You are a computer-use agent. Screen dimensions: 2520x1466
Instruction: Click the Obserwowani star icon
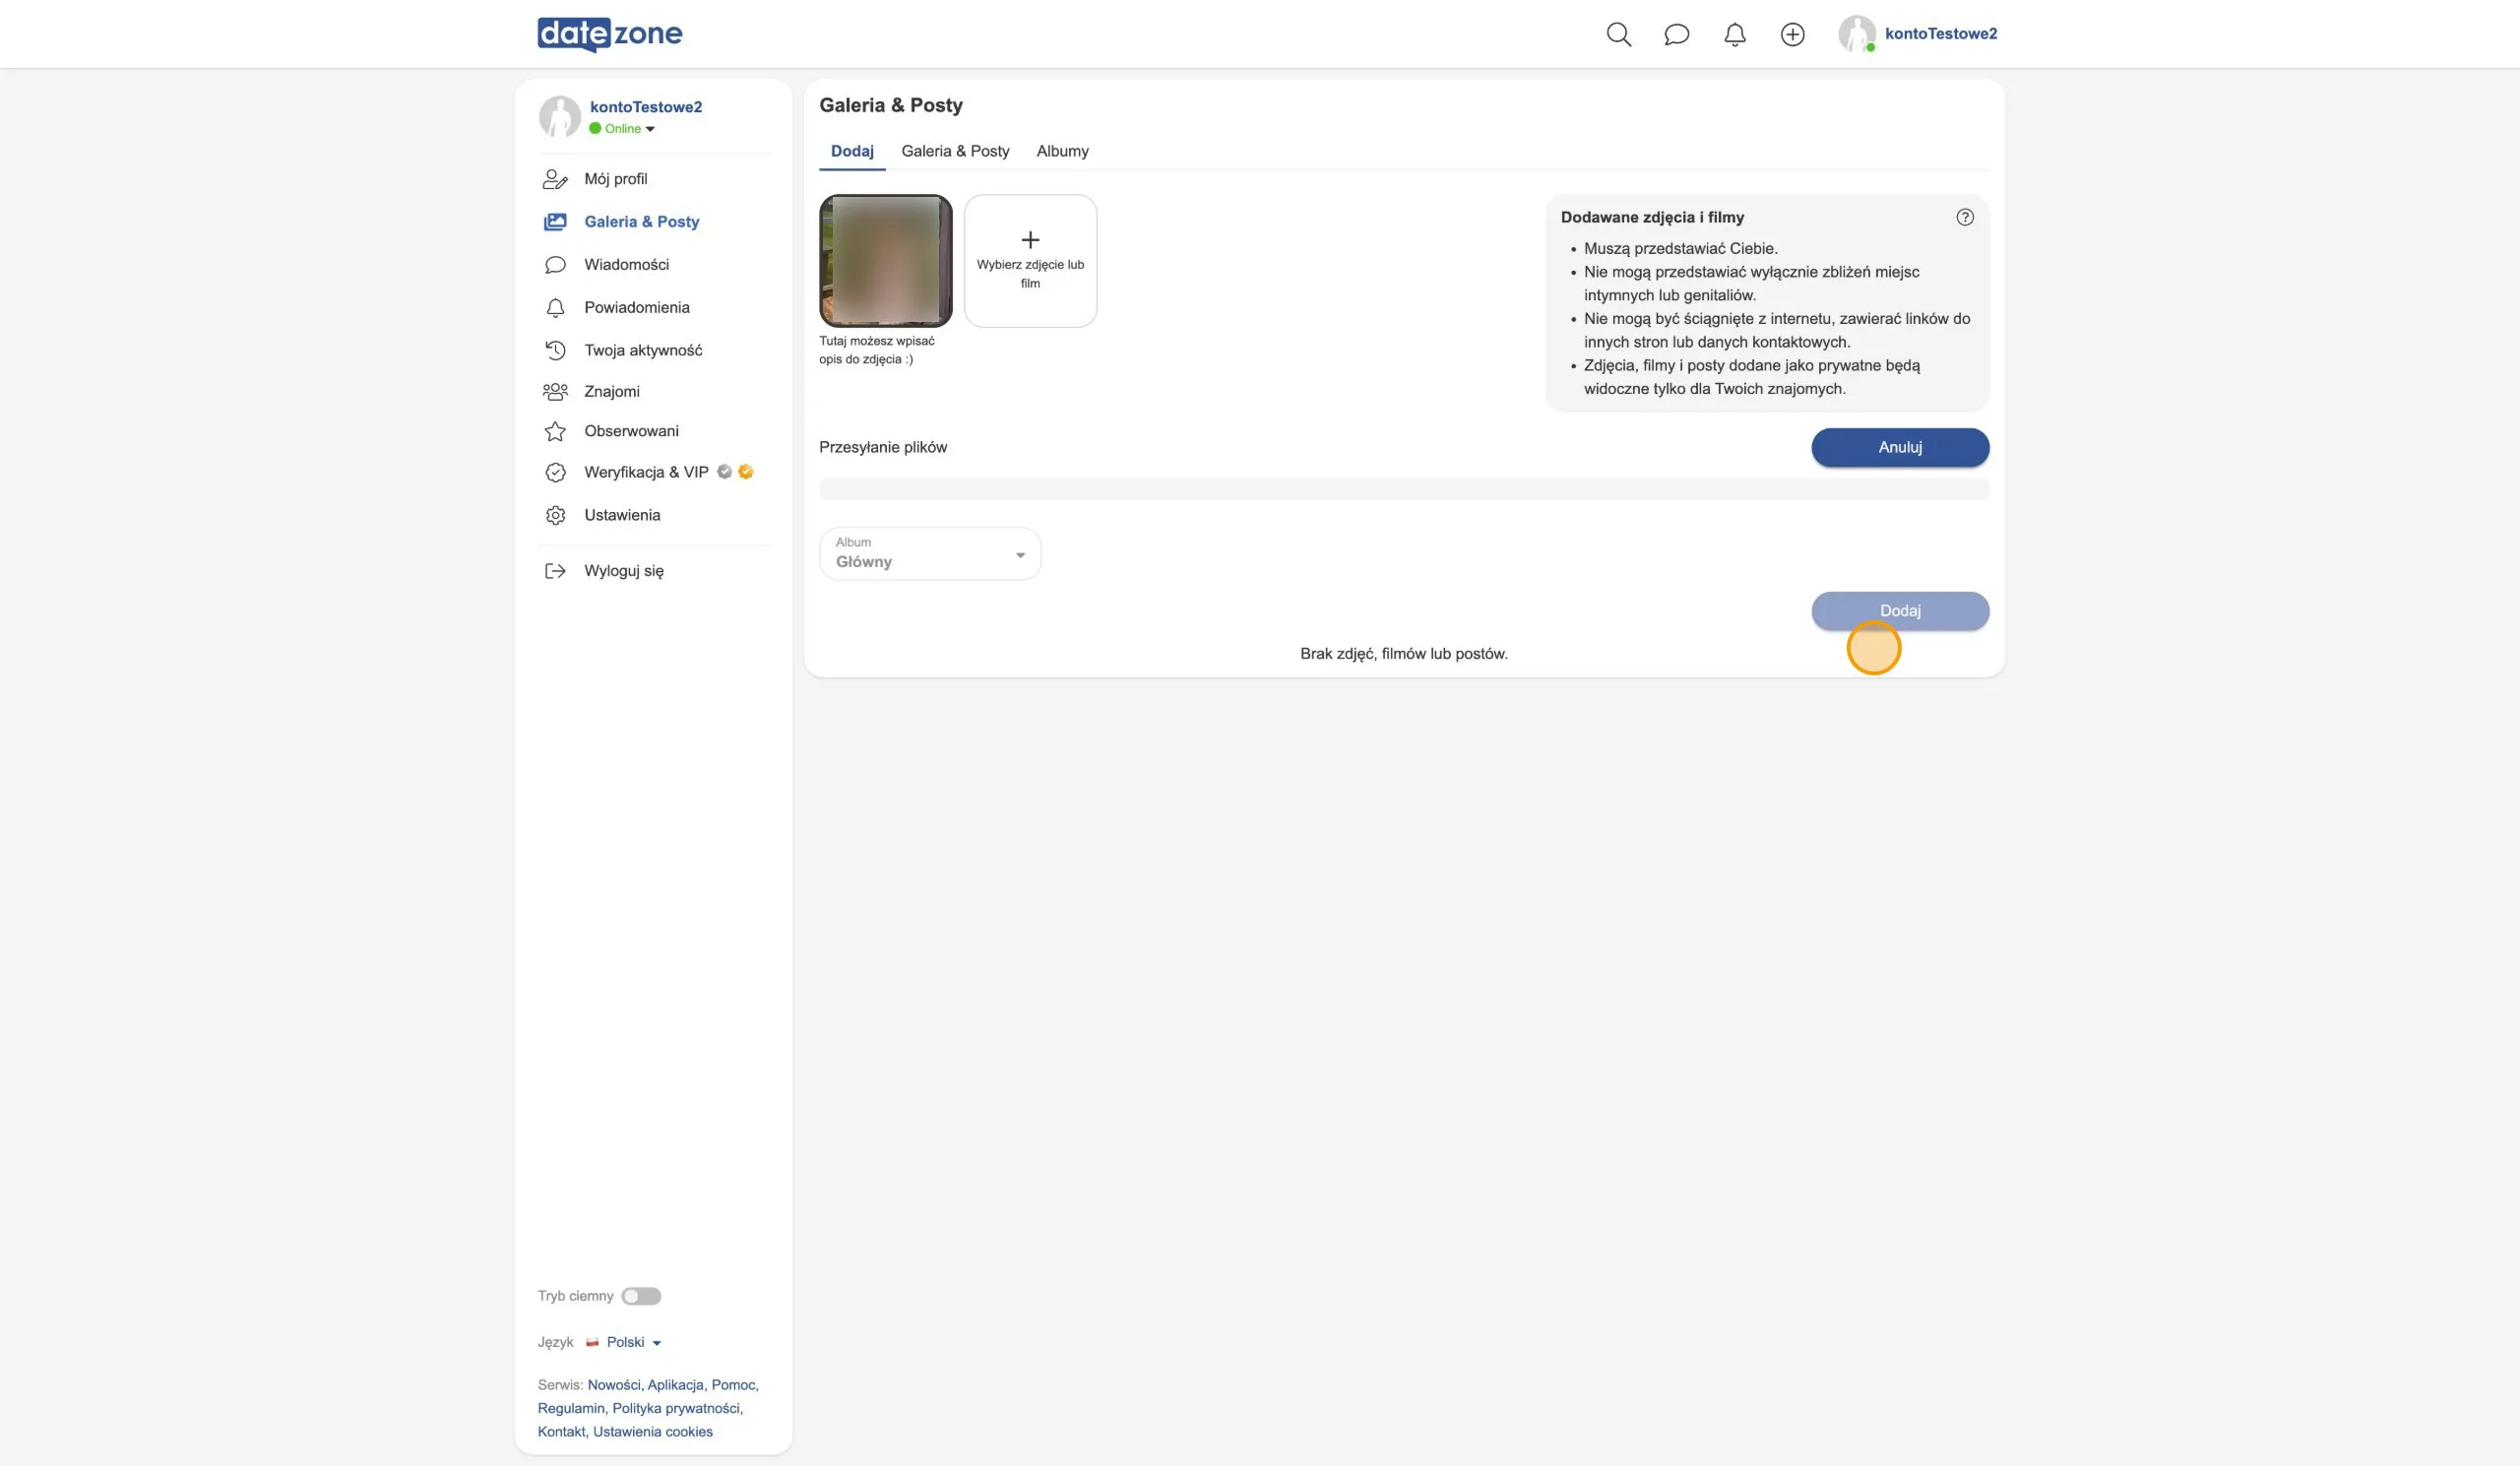coord(555,431)
